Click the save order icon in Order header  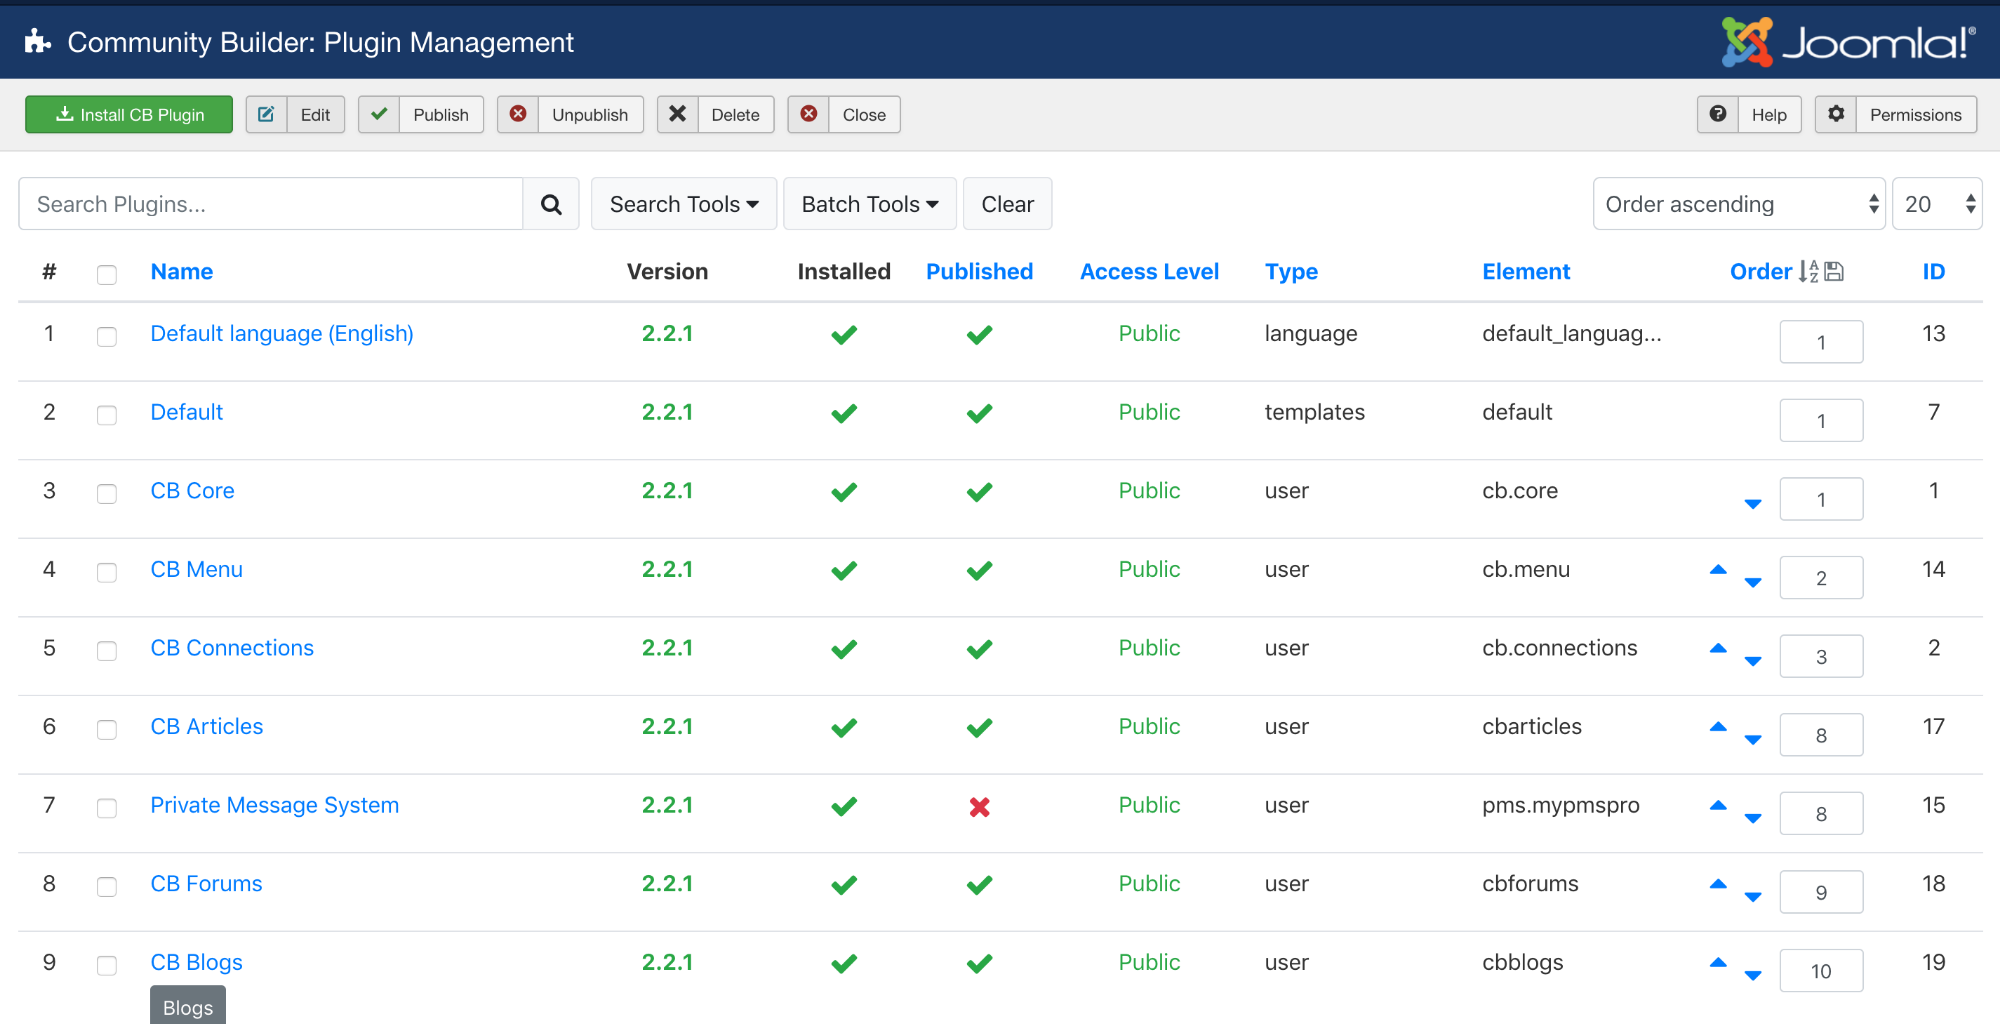1834,272
